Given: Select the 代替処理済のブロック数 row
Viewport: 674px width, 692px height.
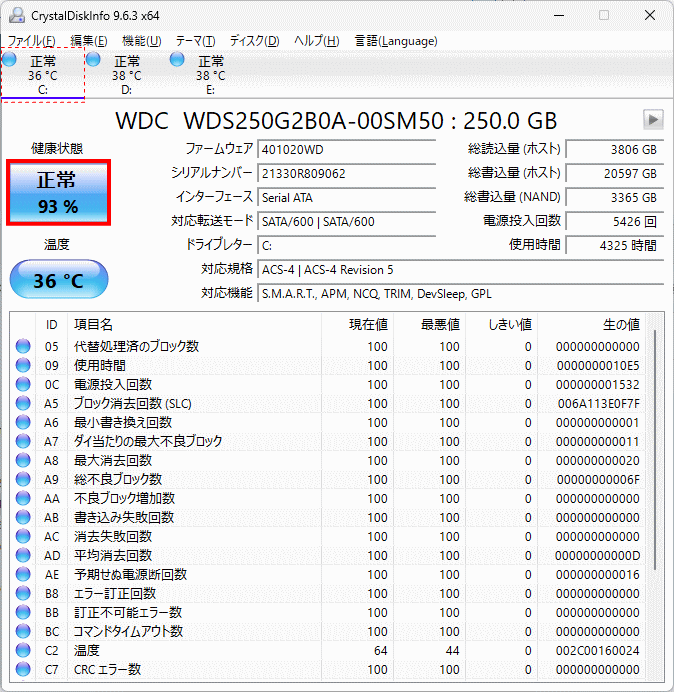Looking at the screenshot, I should tap(328, 346).
